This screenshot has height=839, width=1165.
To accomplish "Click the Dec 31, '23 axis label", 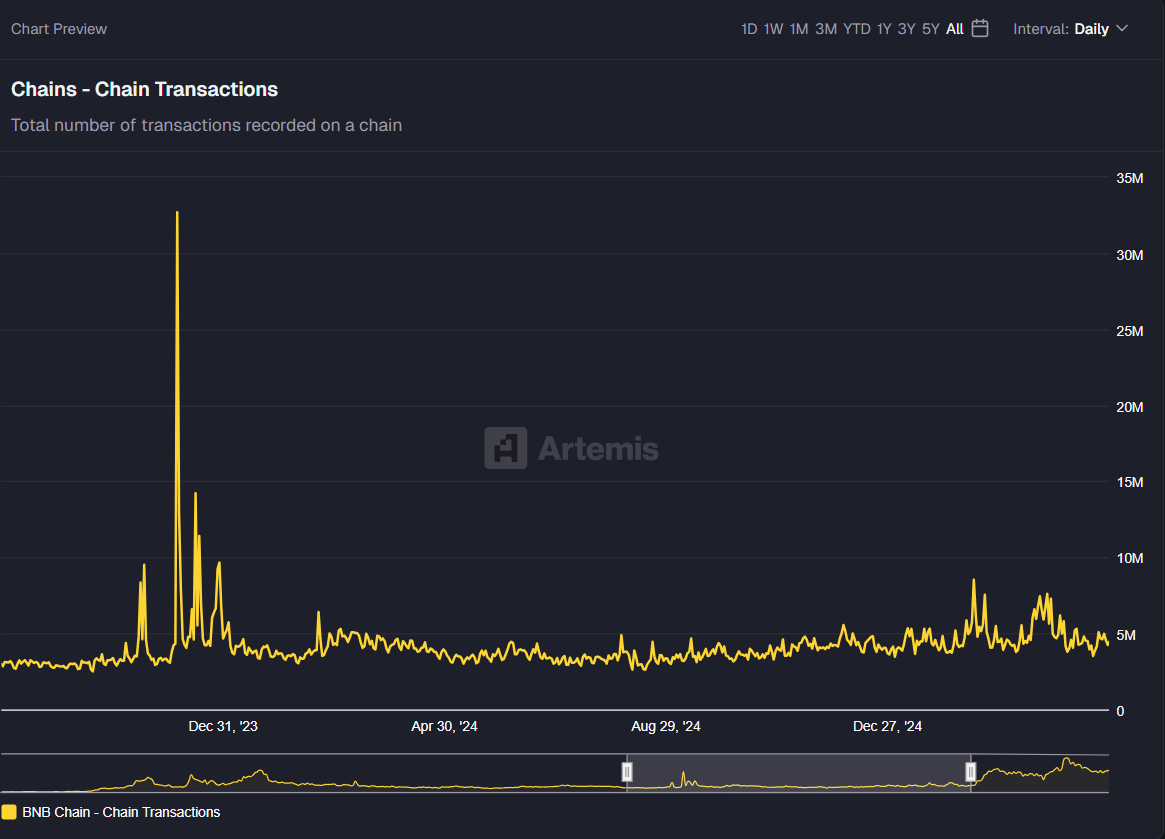I will click(x=222, y=726).
